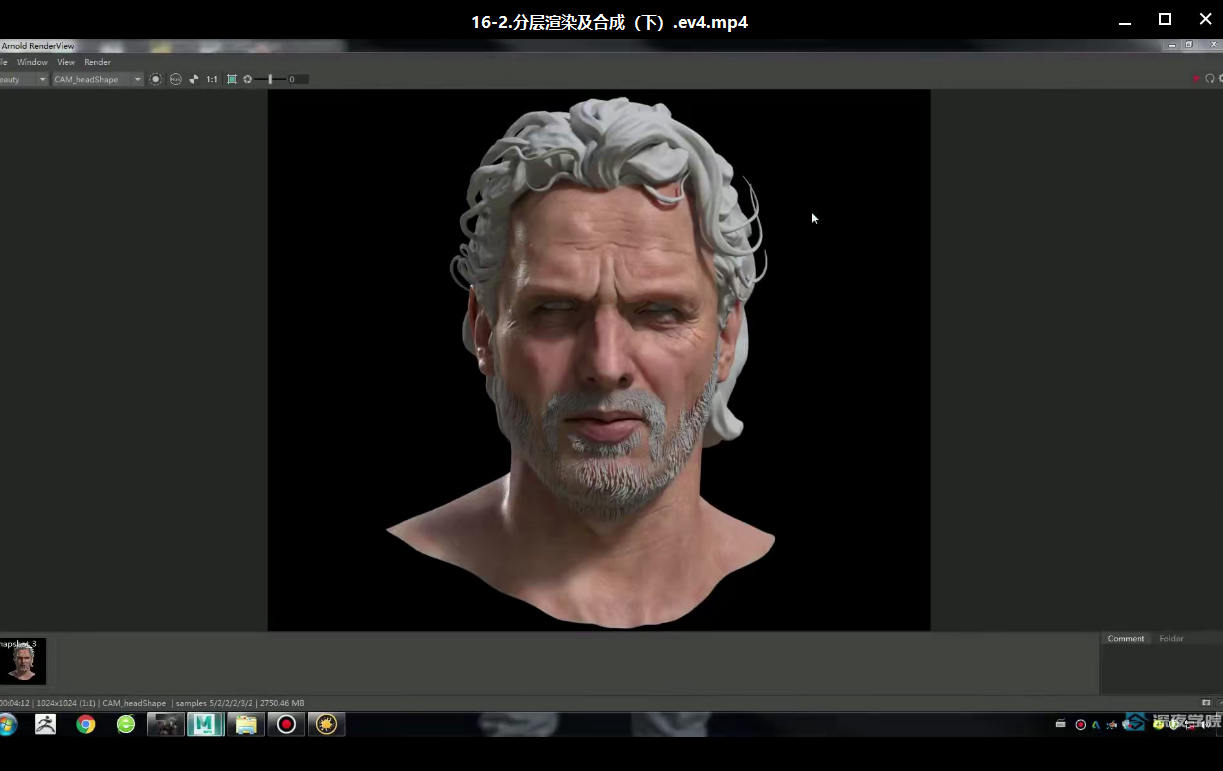Open ZBrush from the taskbar
The width and height of the screenshot is (1223, 771).
pos(45,724)
